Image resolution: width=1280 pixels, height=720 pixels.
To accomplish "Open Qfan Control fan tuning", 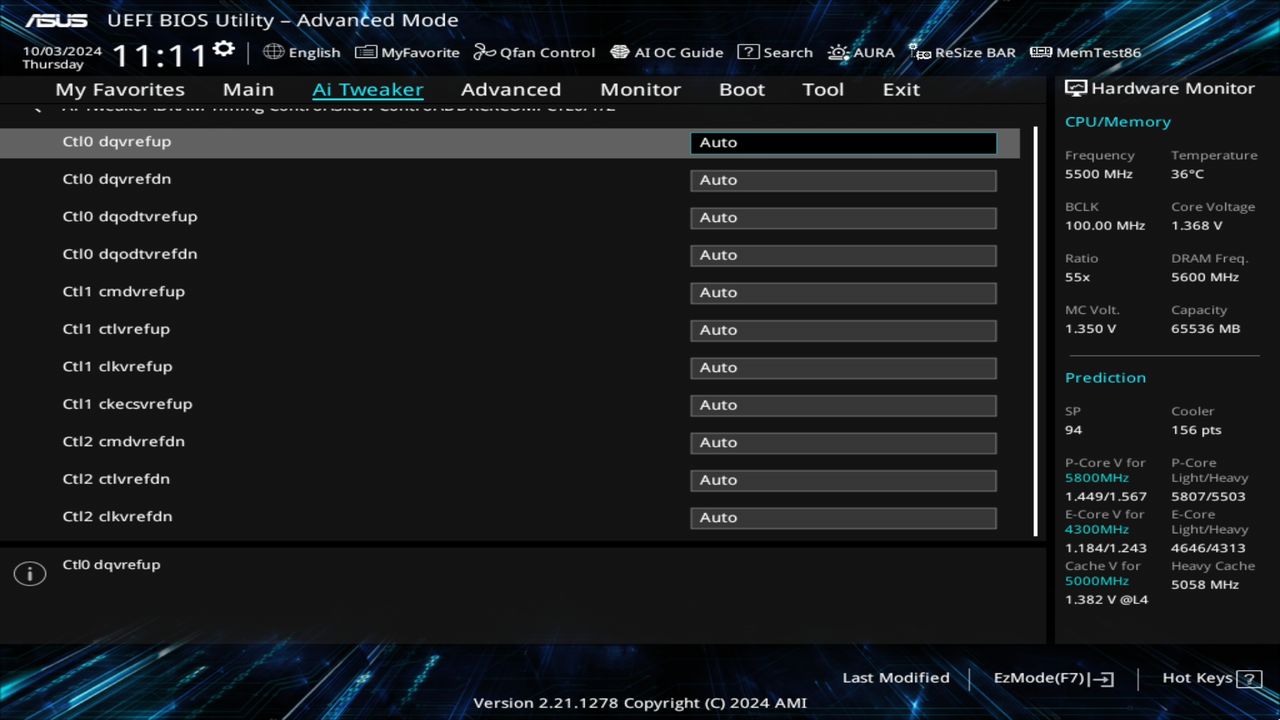I will [x=534, y=52].
